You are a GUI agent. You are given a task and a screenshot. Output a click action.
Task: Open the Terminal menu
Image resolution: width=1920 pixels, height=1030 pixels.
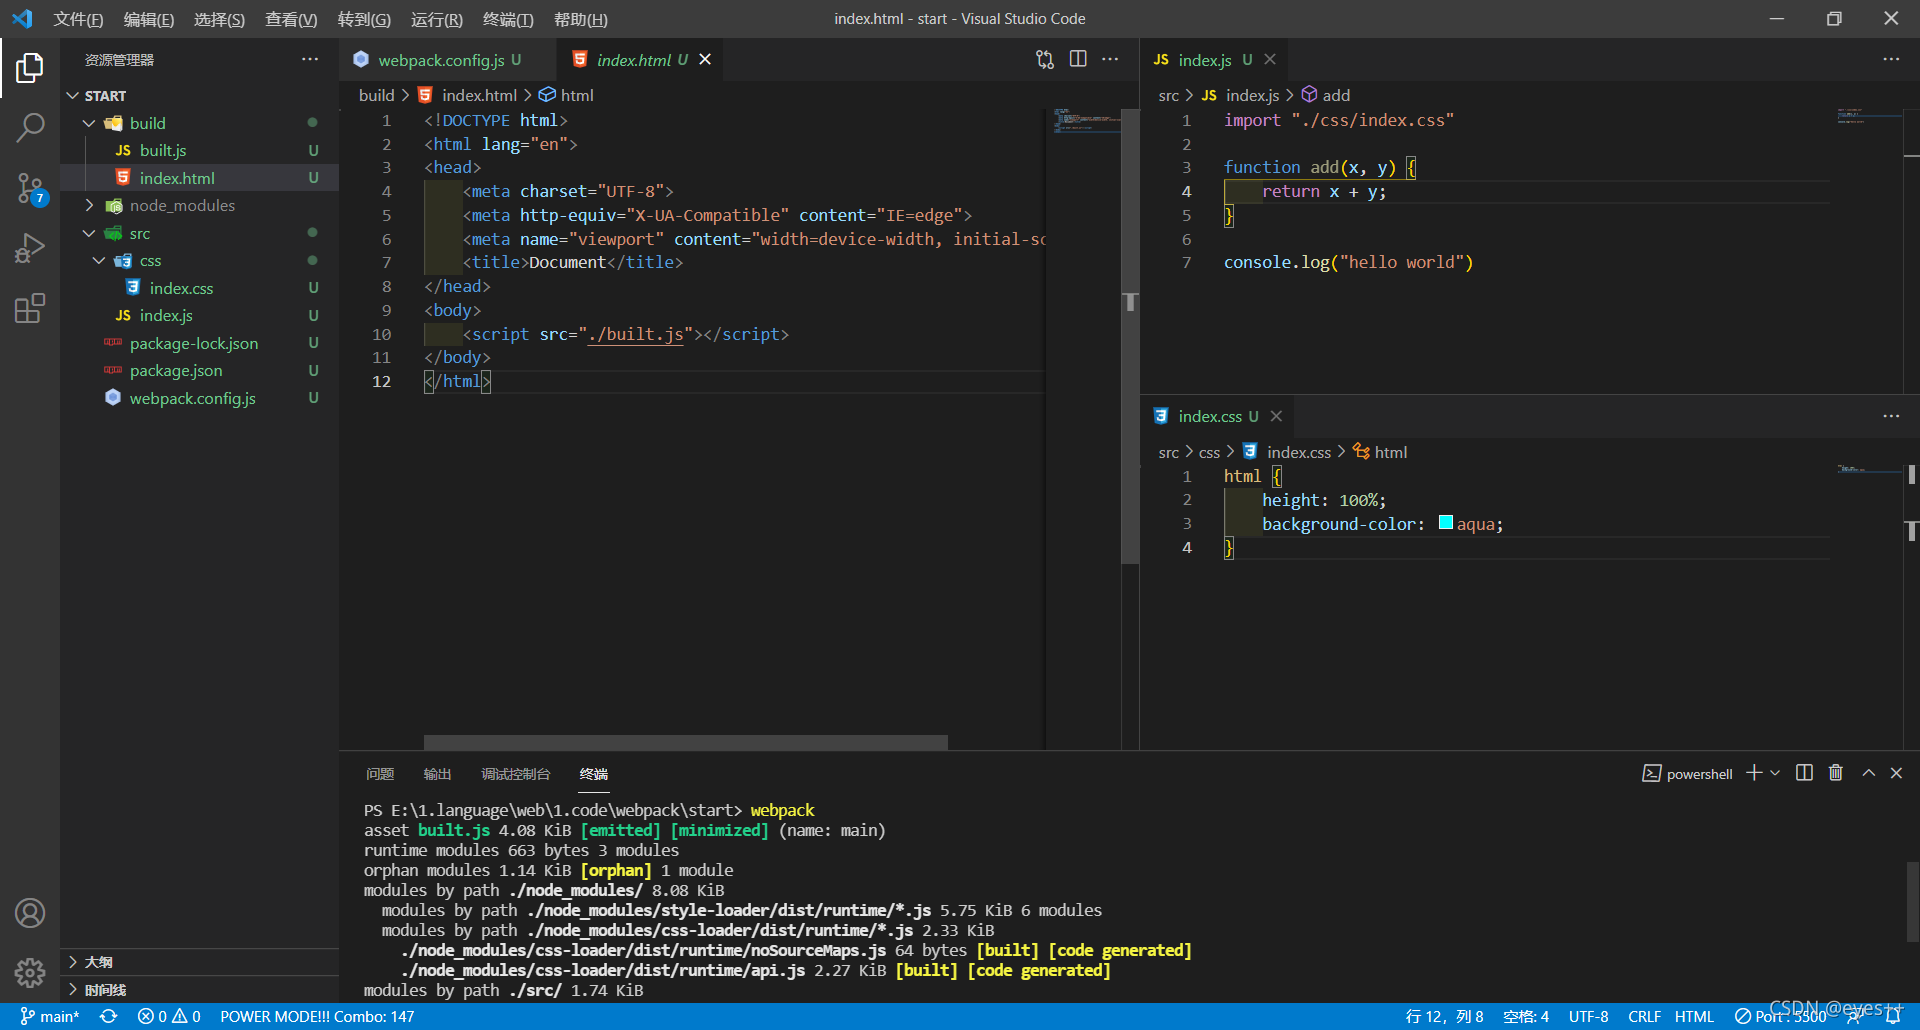pos(508,19)
